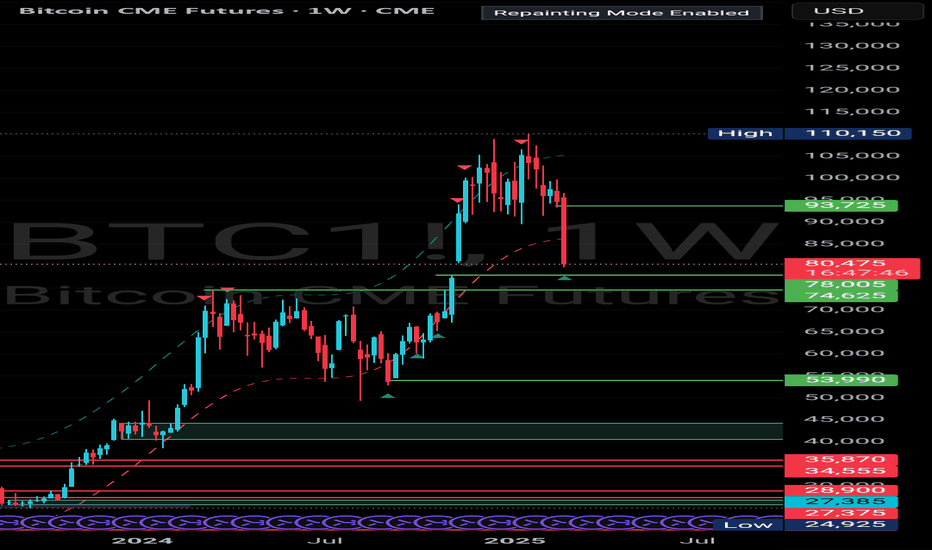
Task: Select the Low price label 24,925
Action: pyautogui.click(x=841, y=524)
